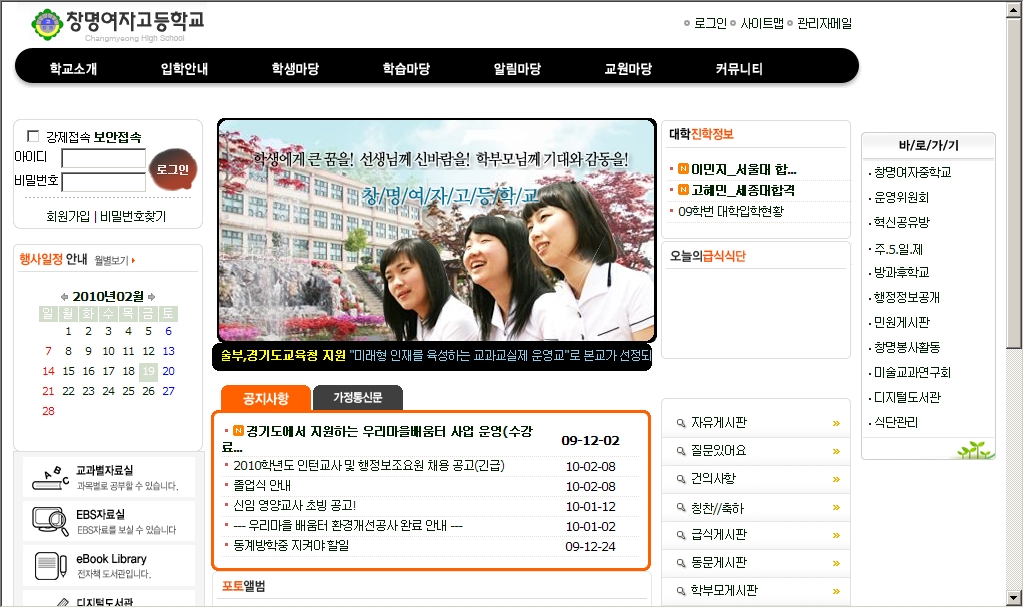Switch to the 가정통신문 tab
Image resolution: width=1024 pixels, height=608 pixels.
tap(357, 398)
